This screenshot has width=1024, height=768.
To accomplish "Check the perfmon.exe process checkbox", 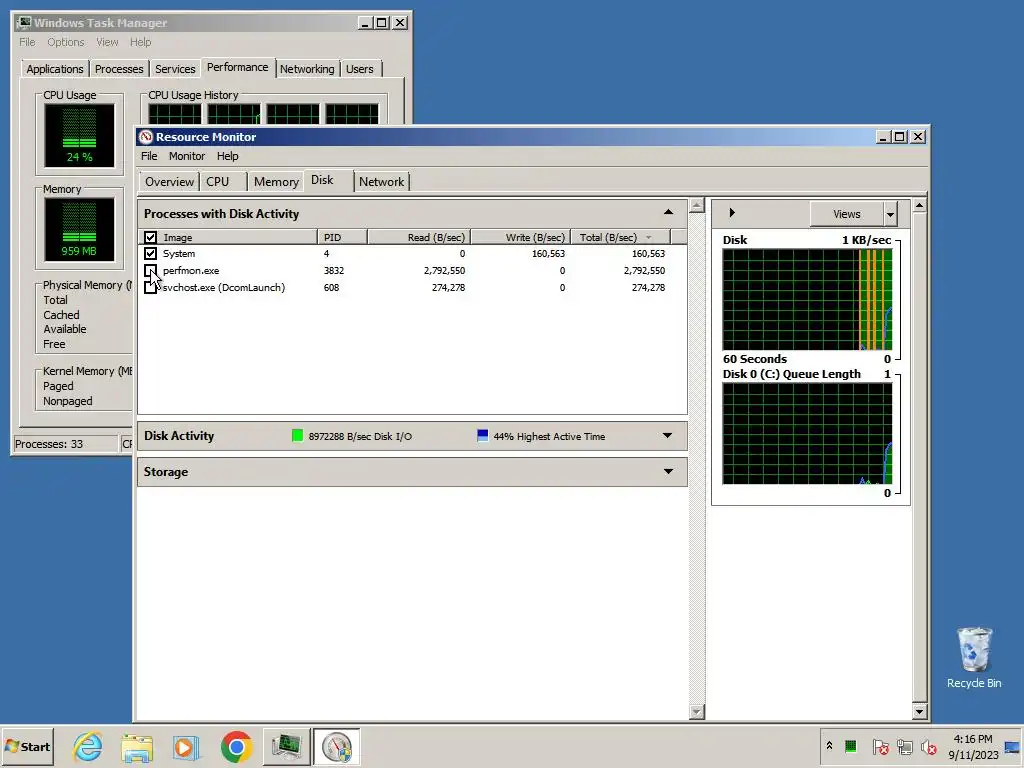I will click(x=150, y=270).
